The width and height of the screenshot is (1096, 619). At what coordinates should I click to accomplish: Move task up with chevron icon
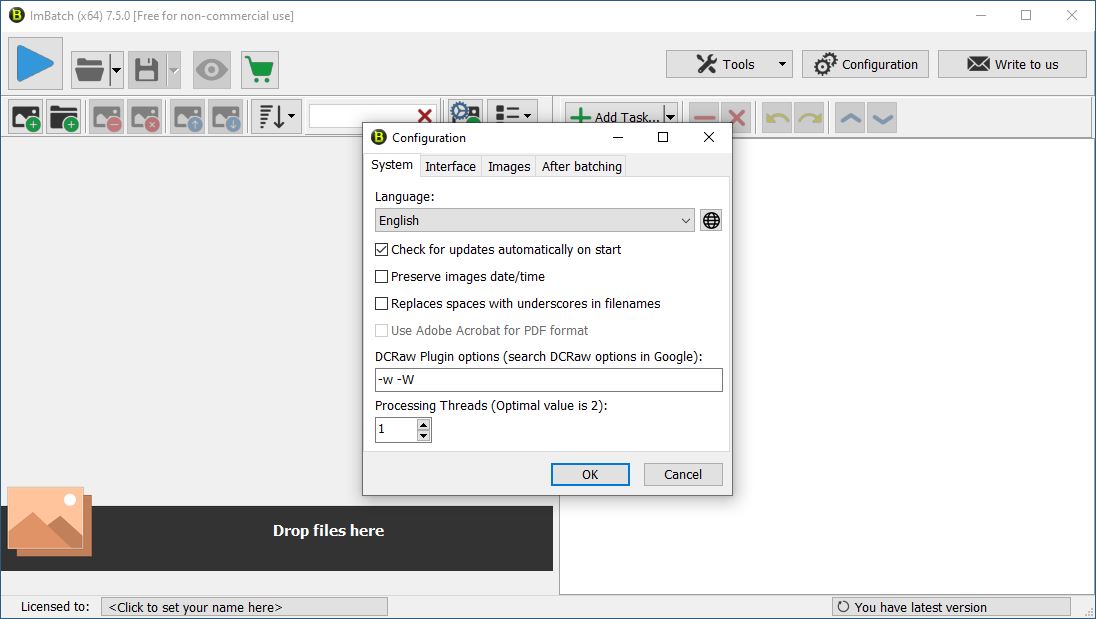click(851, 117)
